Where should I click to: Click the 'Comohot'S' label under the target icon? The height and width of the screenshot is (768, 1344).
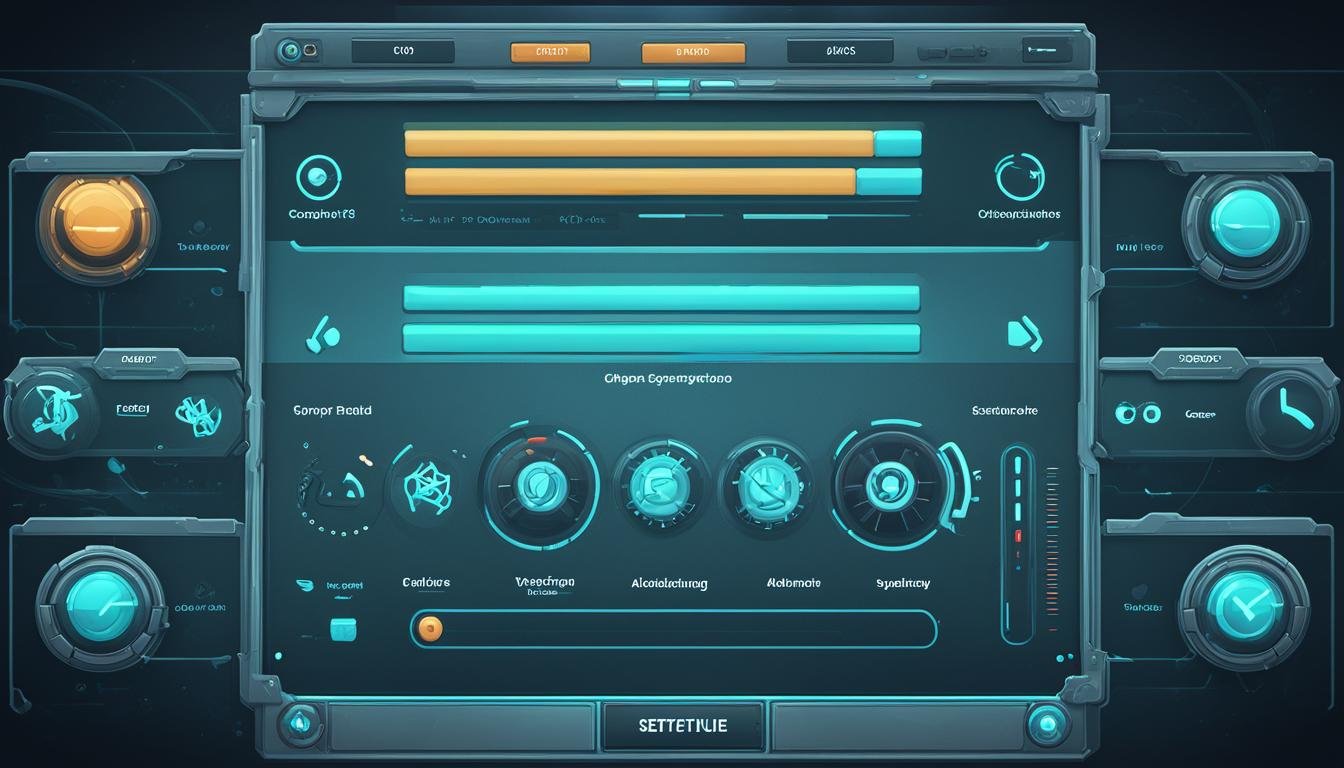click(x=322, y=214)
